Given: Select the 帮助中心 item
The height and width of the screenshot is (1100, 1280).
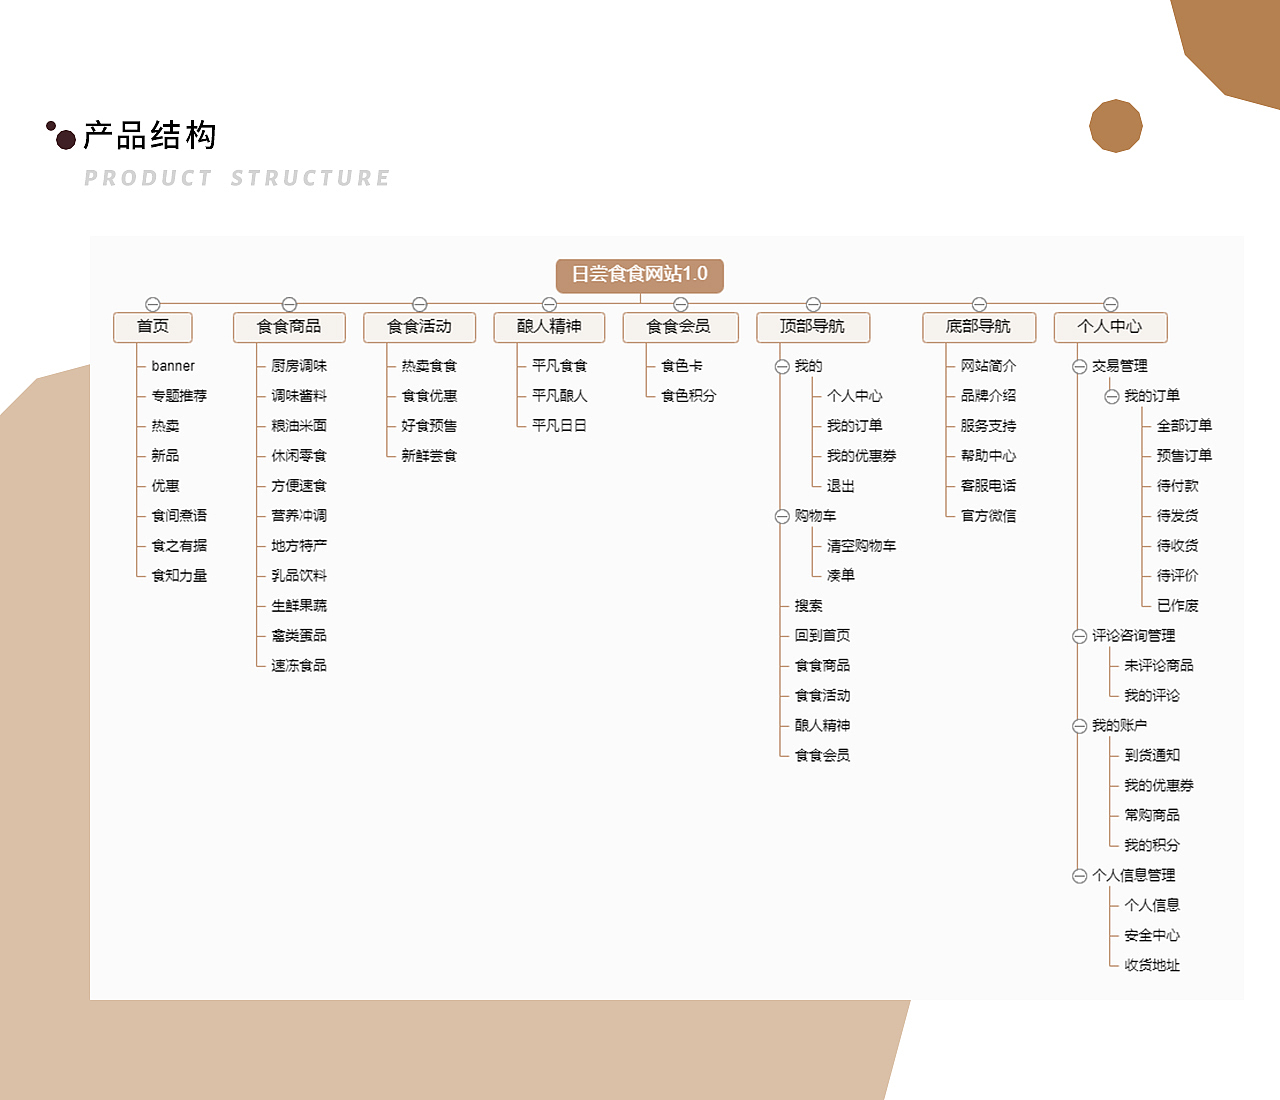Looking at the screenshot, I should 988,456.
